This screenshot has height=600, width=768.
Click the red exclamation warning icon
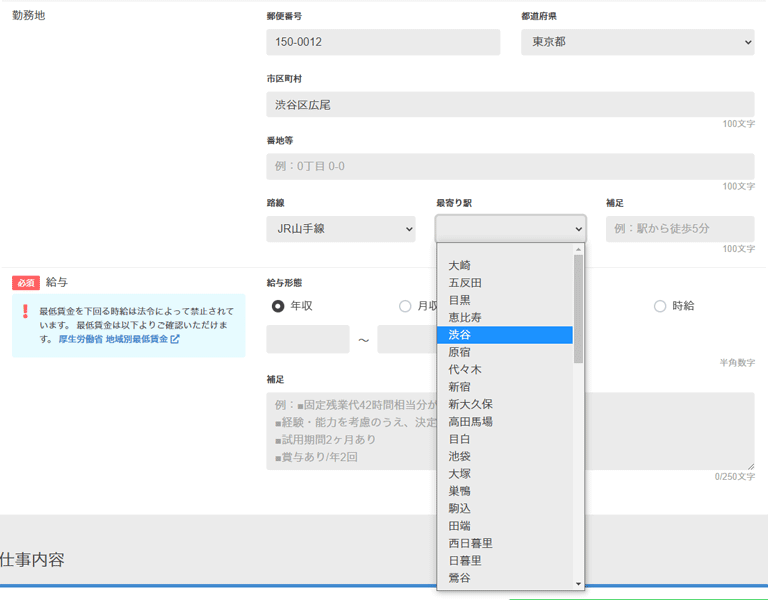[x=25, y=311]
